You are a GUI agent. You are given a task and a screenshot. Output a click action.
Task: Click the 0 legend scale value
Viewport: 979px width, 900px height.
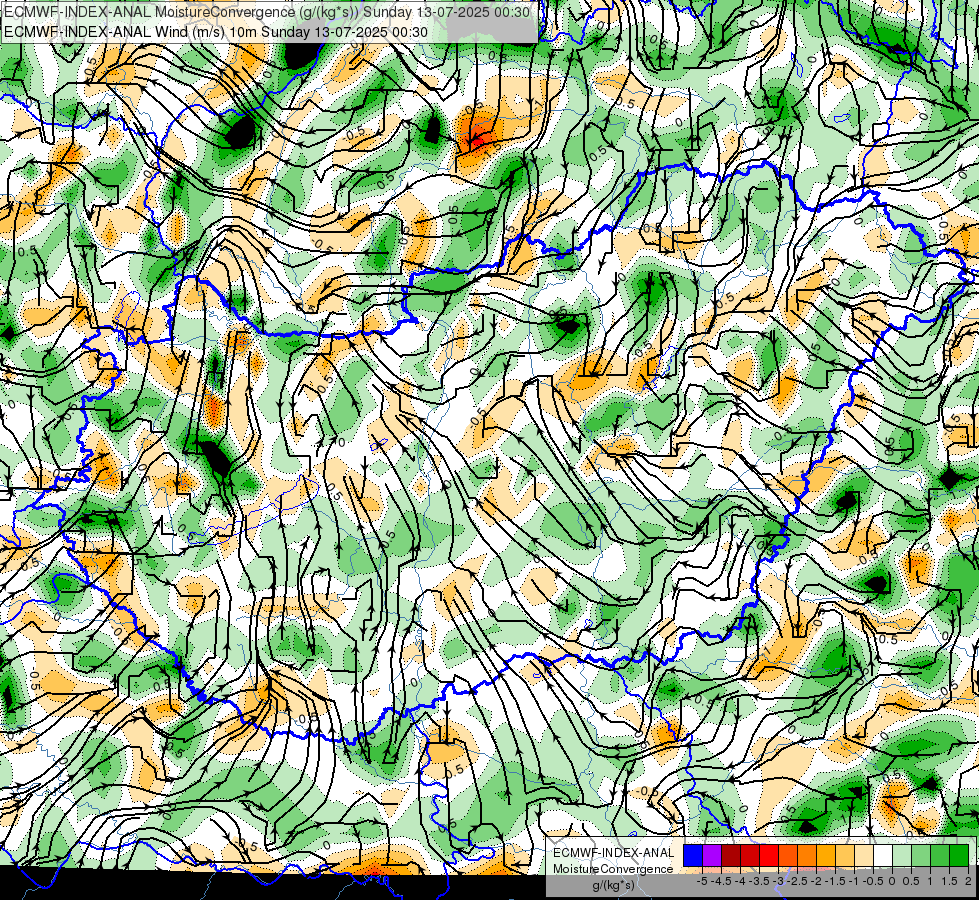tap(893, 881)
